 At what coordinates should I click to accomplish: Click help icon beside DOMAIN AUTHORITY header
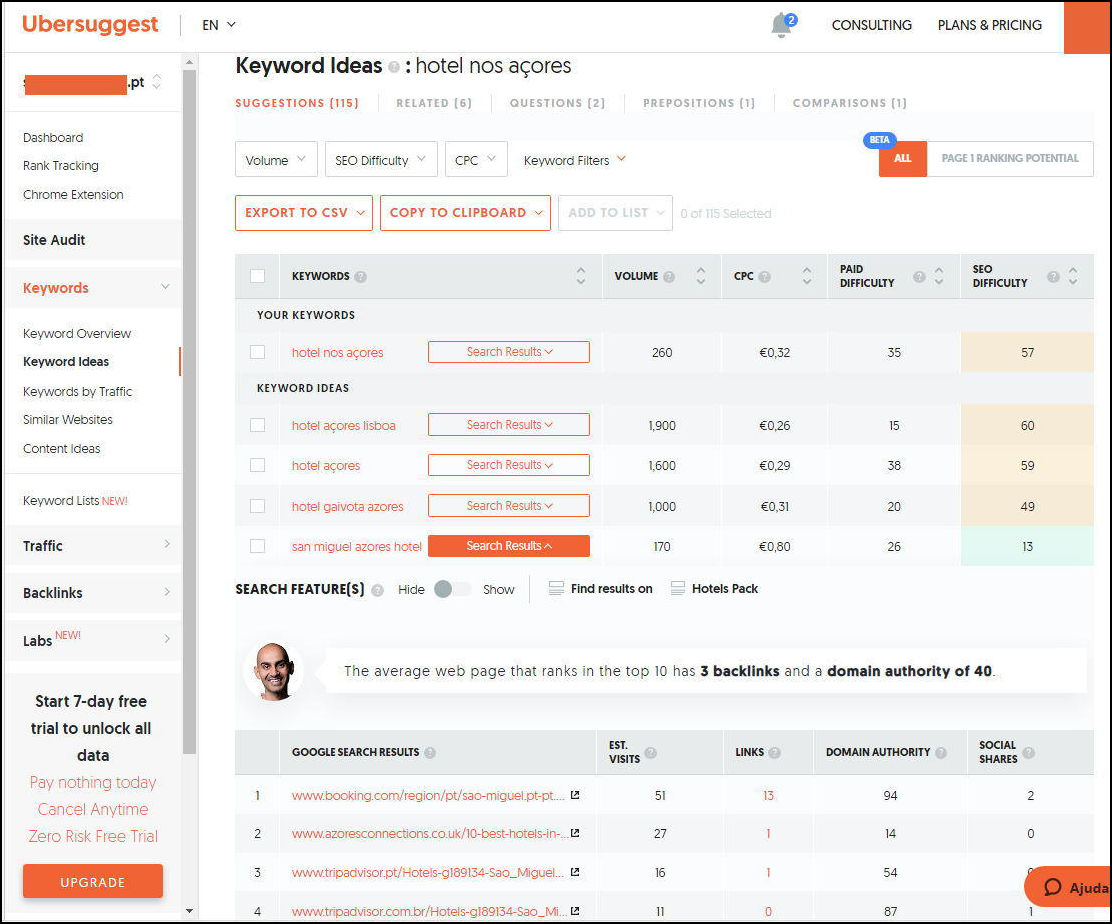tap(940, 752)
